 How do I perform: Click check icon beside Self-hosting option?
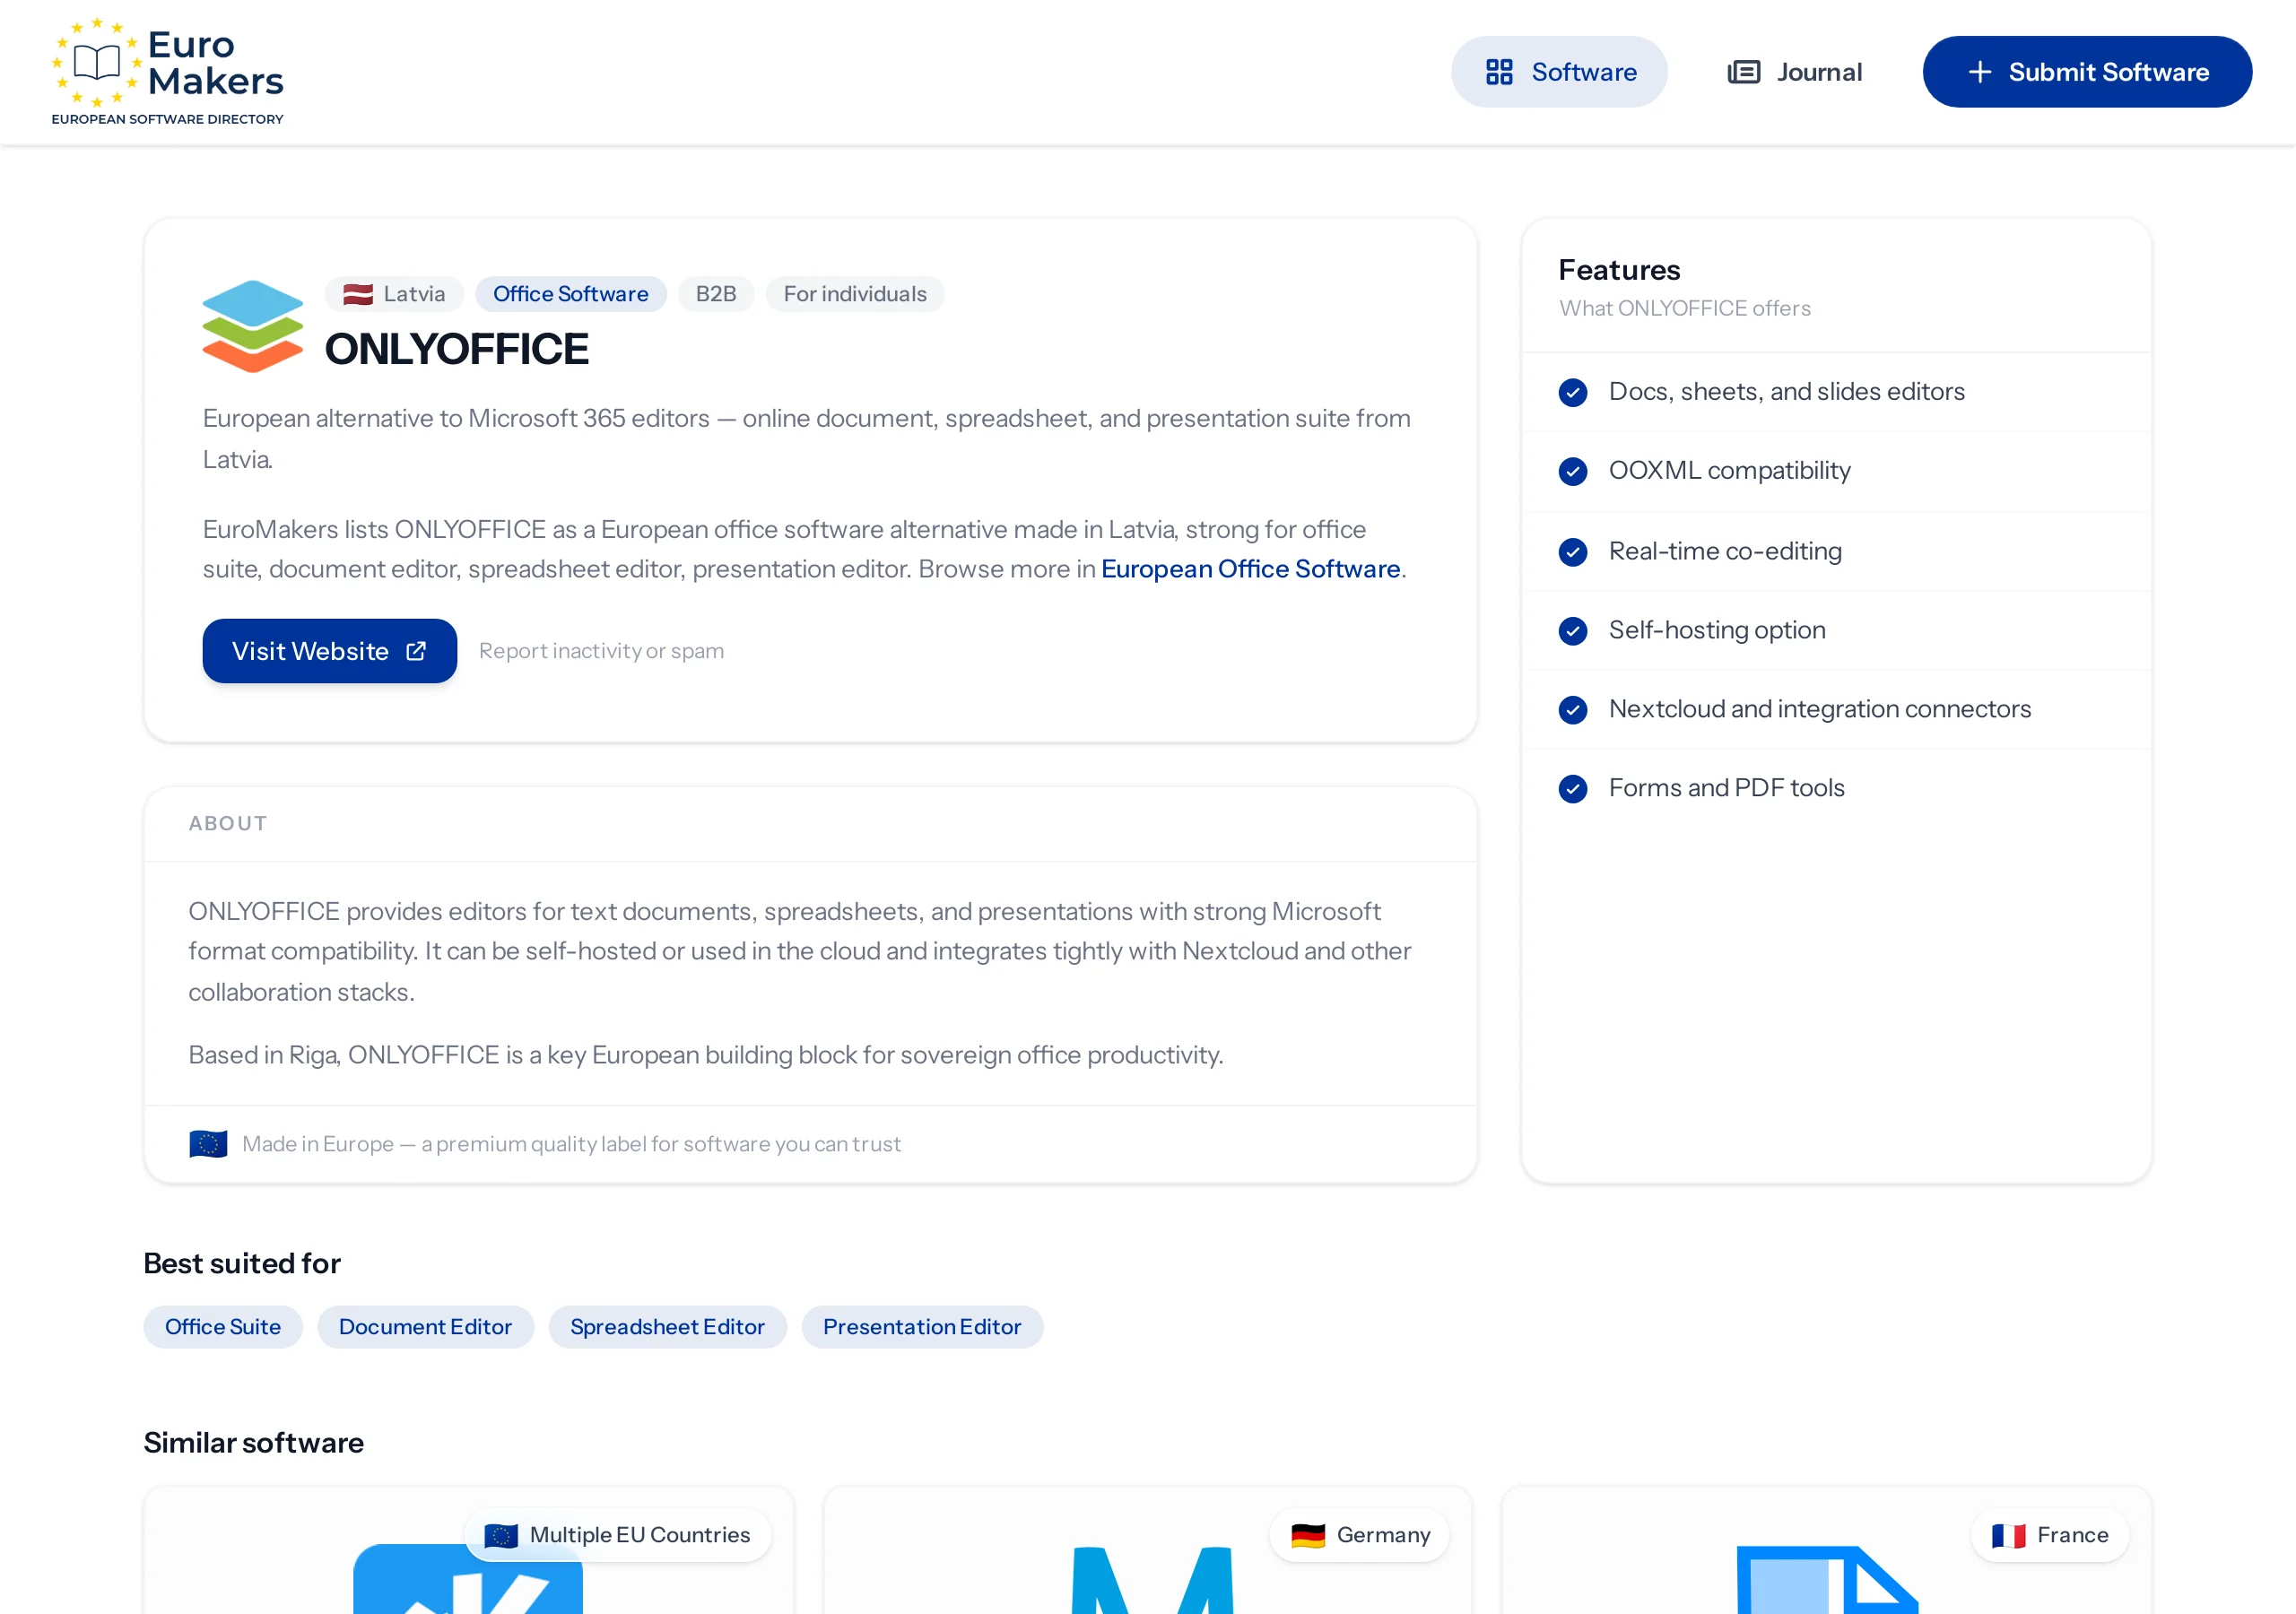[x=1573, y=630]
